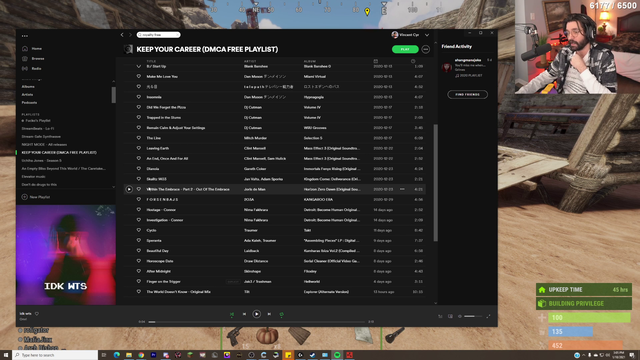The height and width of the screenshot is (360, 640).
Task: Open Home in the sidebar
Action: (37, 49)
